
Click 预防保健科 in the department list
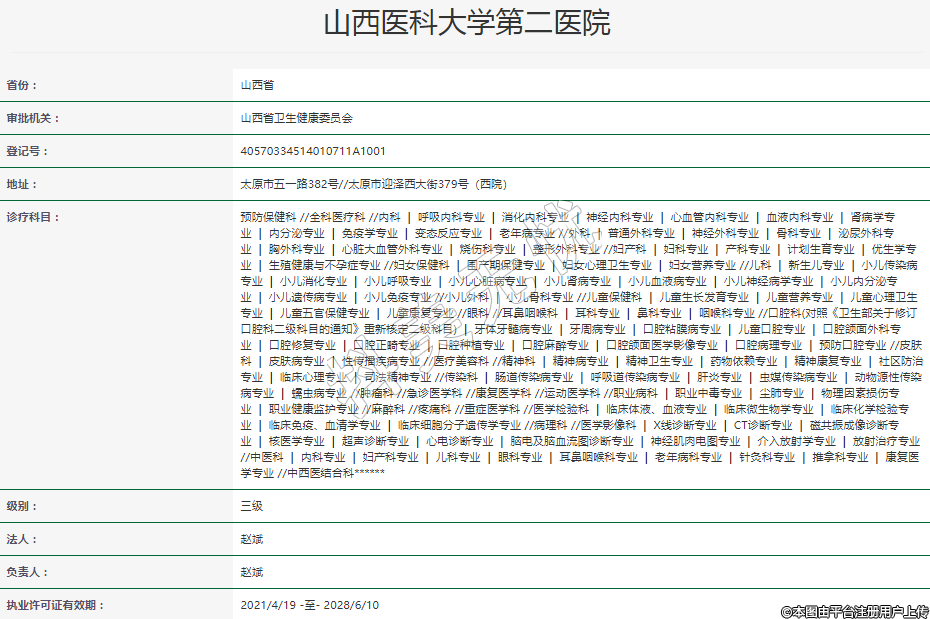(x=268, y=217)
